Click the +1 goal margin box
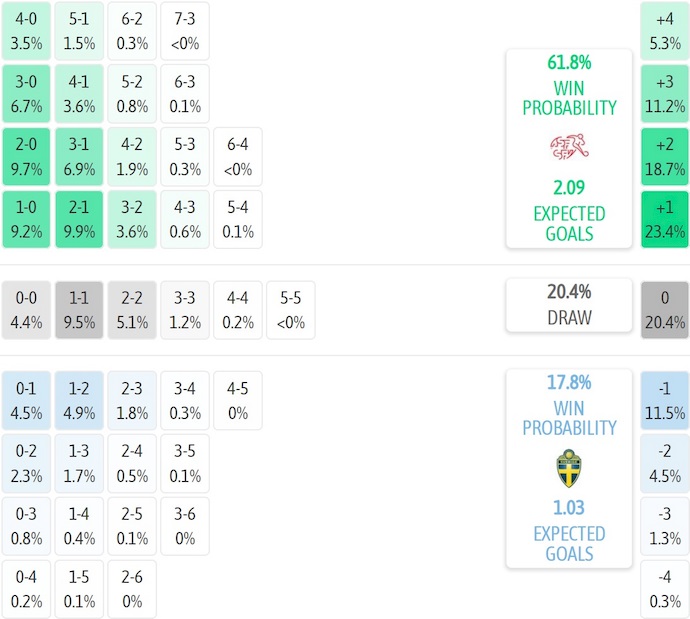 tap(664, 220)
